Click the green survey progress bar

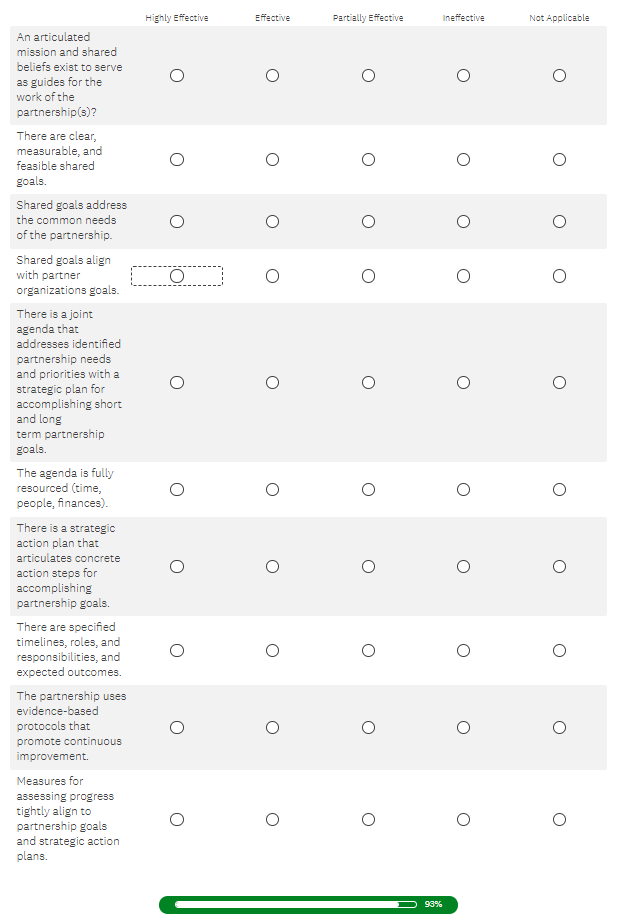pos(307,904)
